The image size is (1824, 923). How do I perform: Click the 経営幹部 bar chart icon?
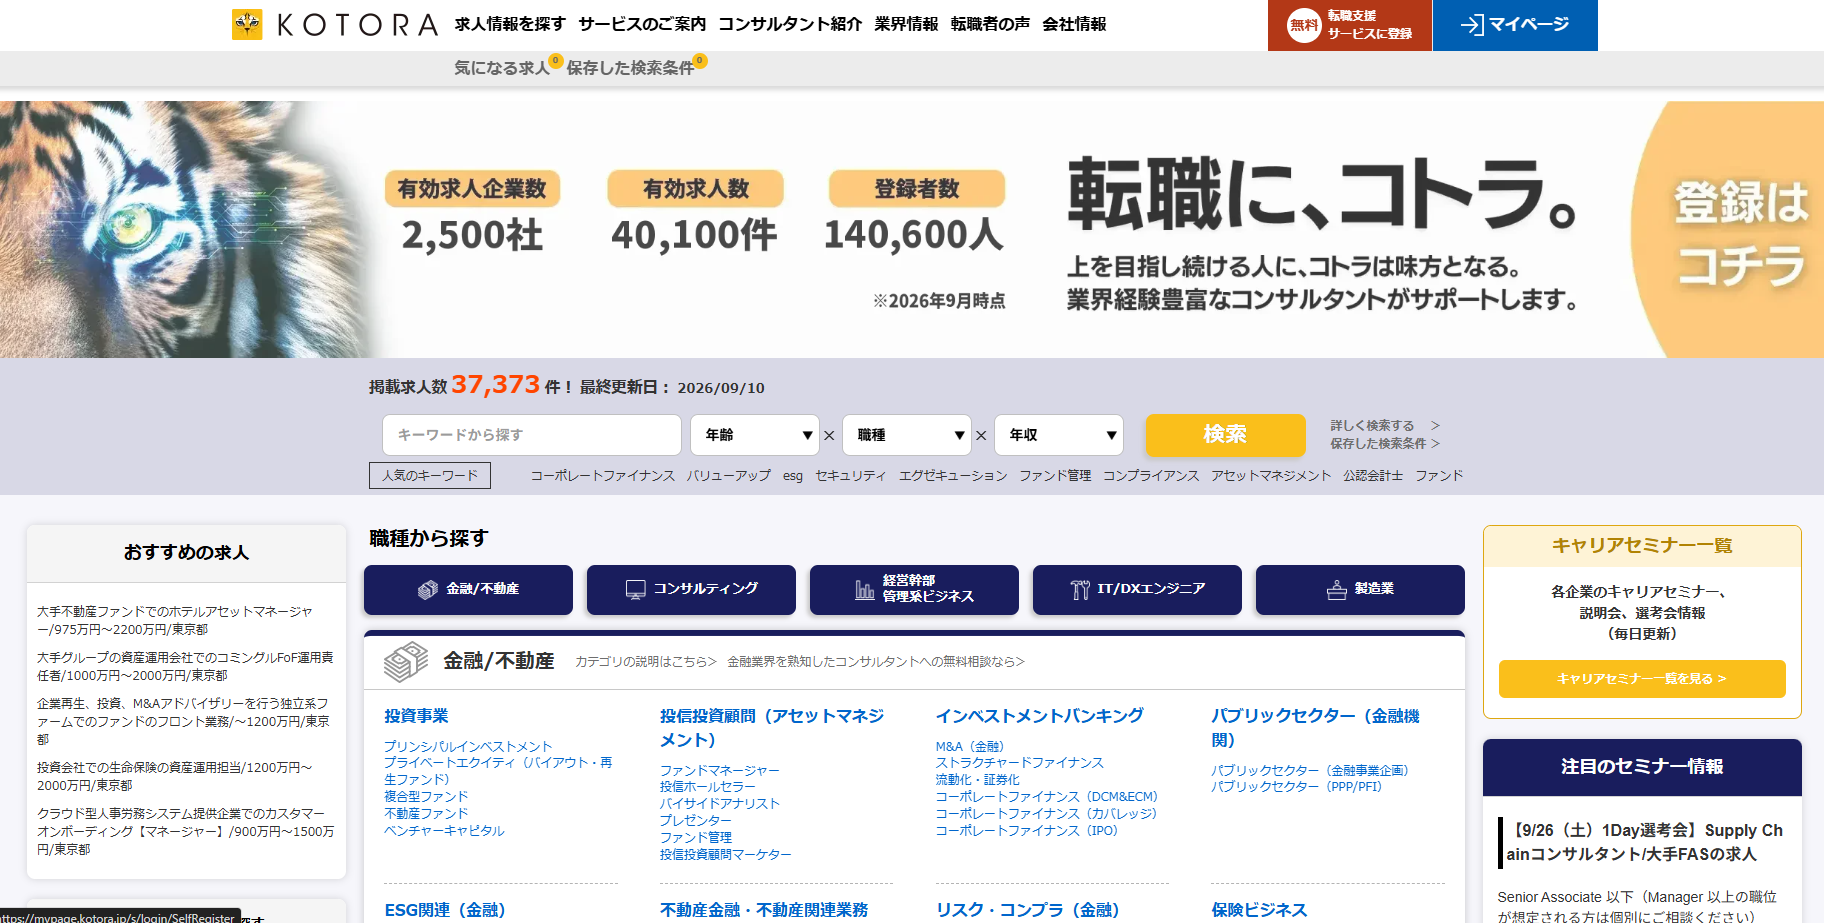click(864, 590)
